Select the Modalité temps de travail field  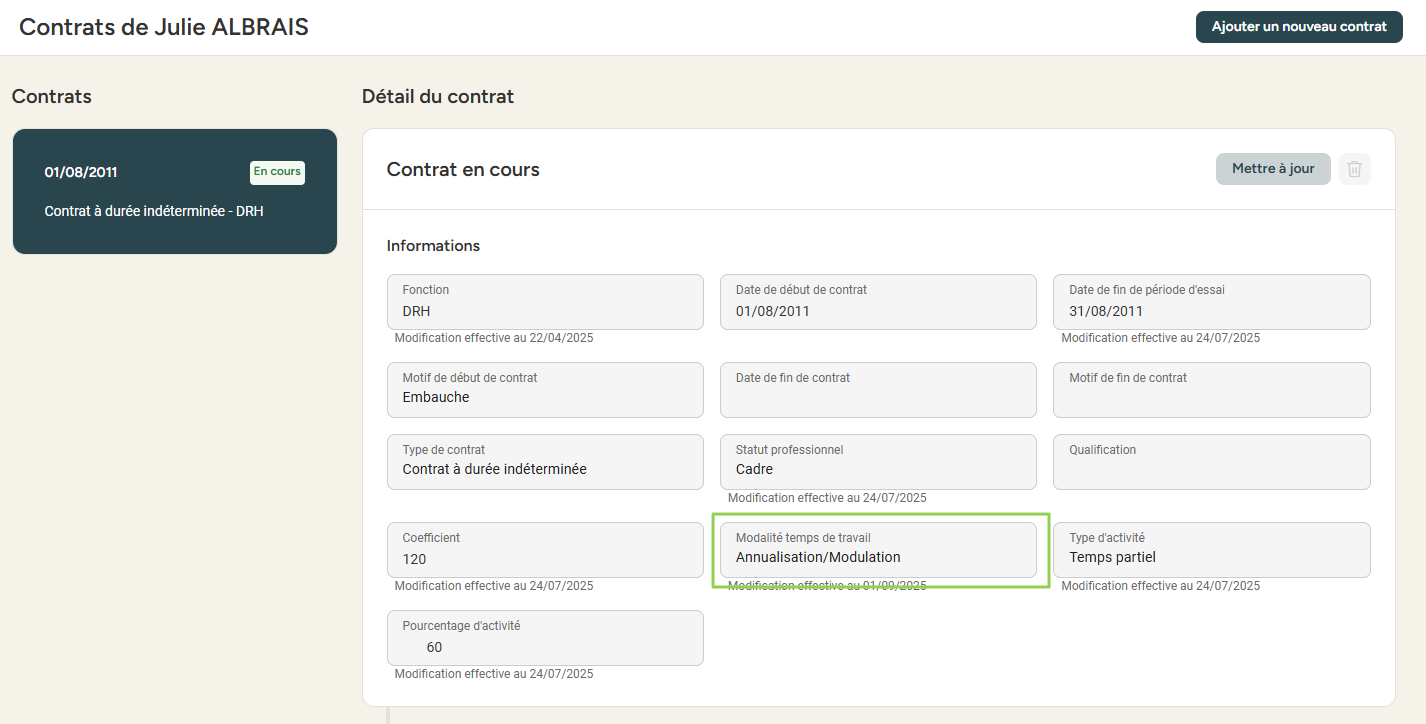pos(878,549)
